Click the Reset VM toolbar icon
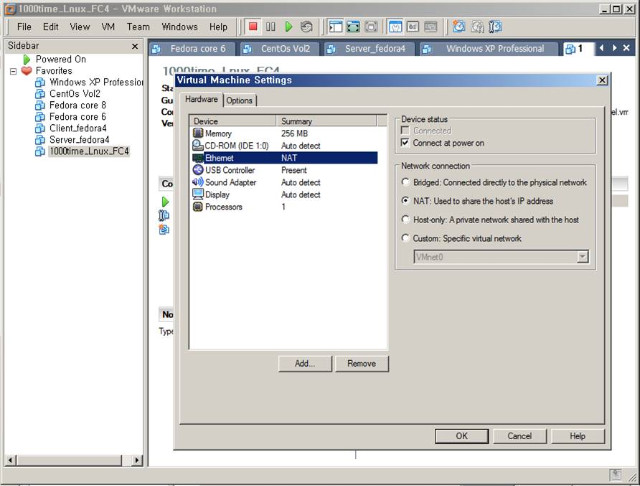The image size is (640, 486). 307,27
